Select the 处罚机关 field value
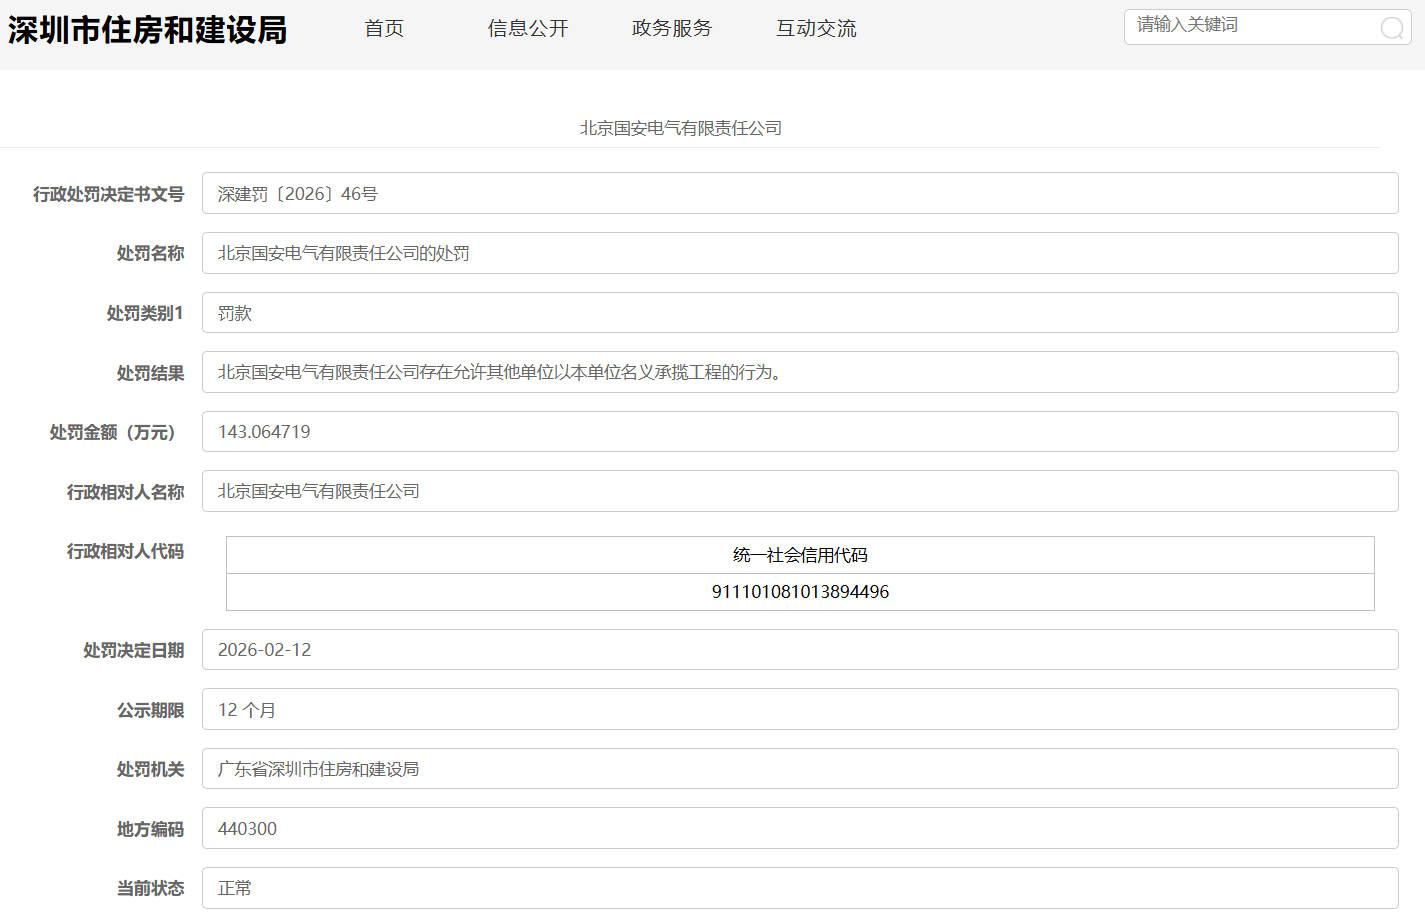The image size is (1425, 918). click(x=799, y=769)
